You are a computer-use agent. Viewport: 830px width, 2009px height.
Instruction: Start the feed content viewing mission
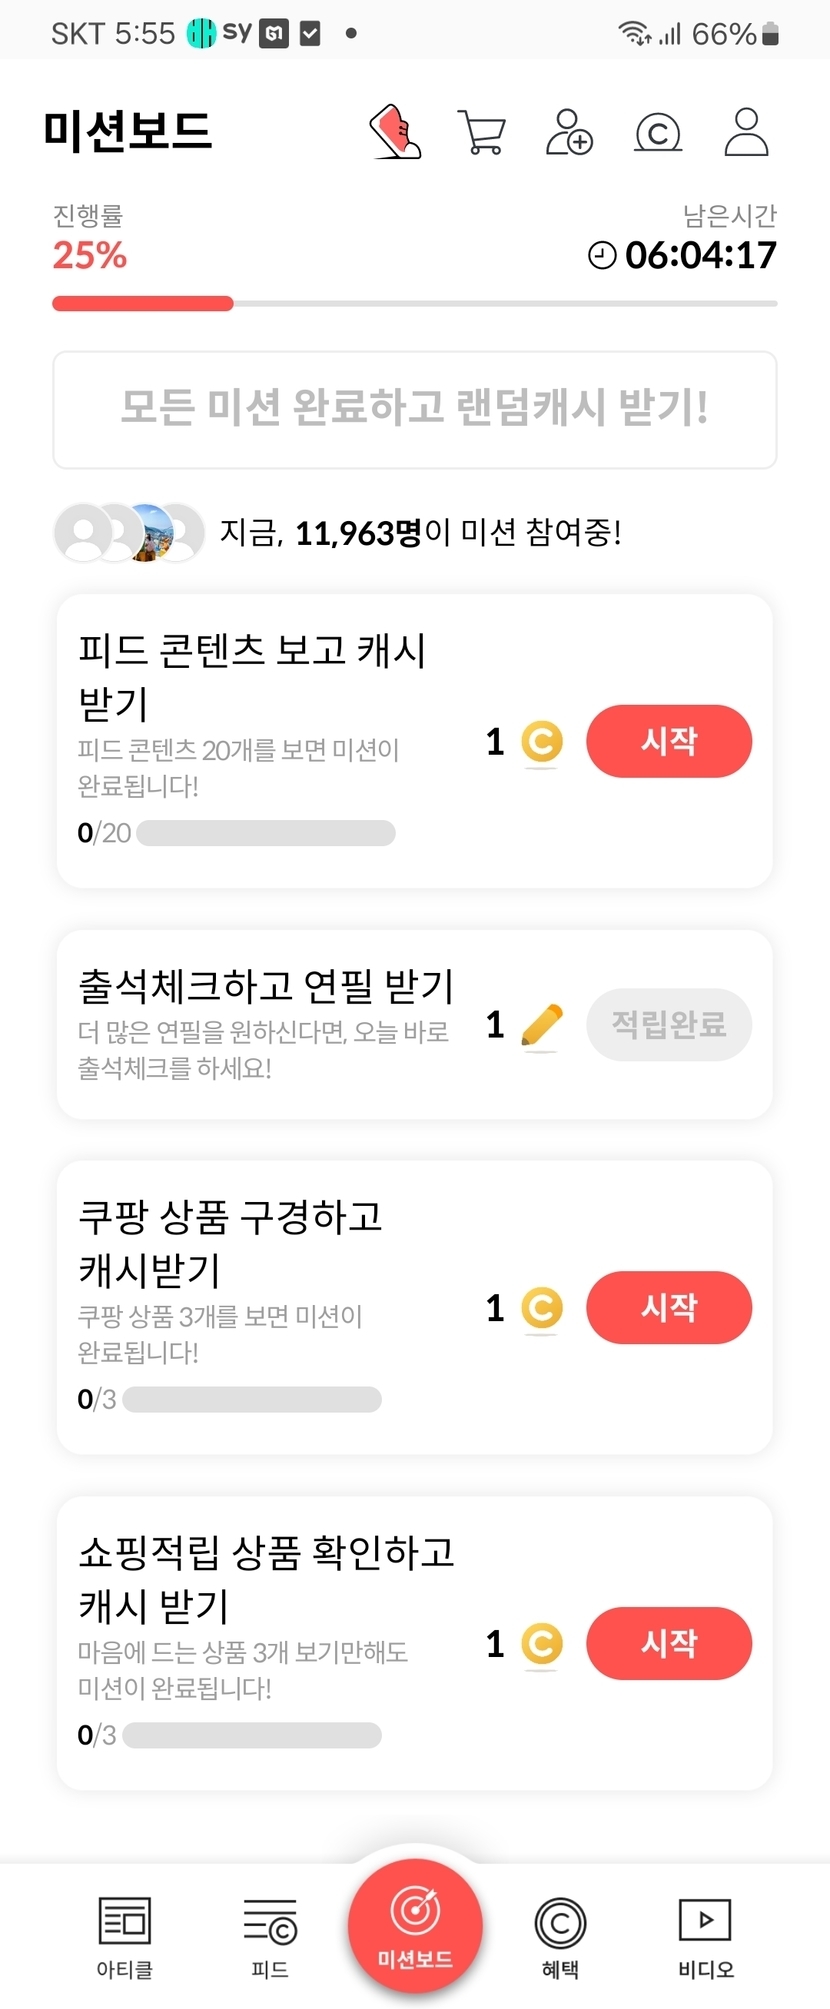coord(668,741)
